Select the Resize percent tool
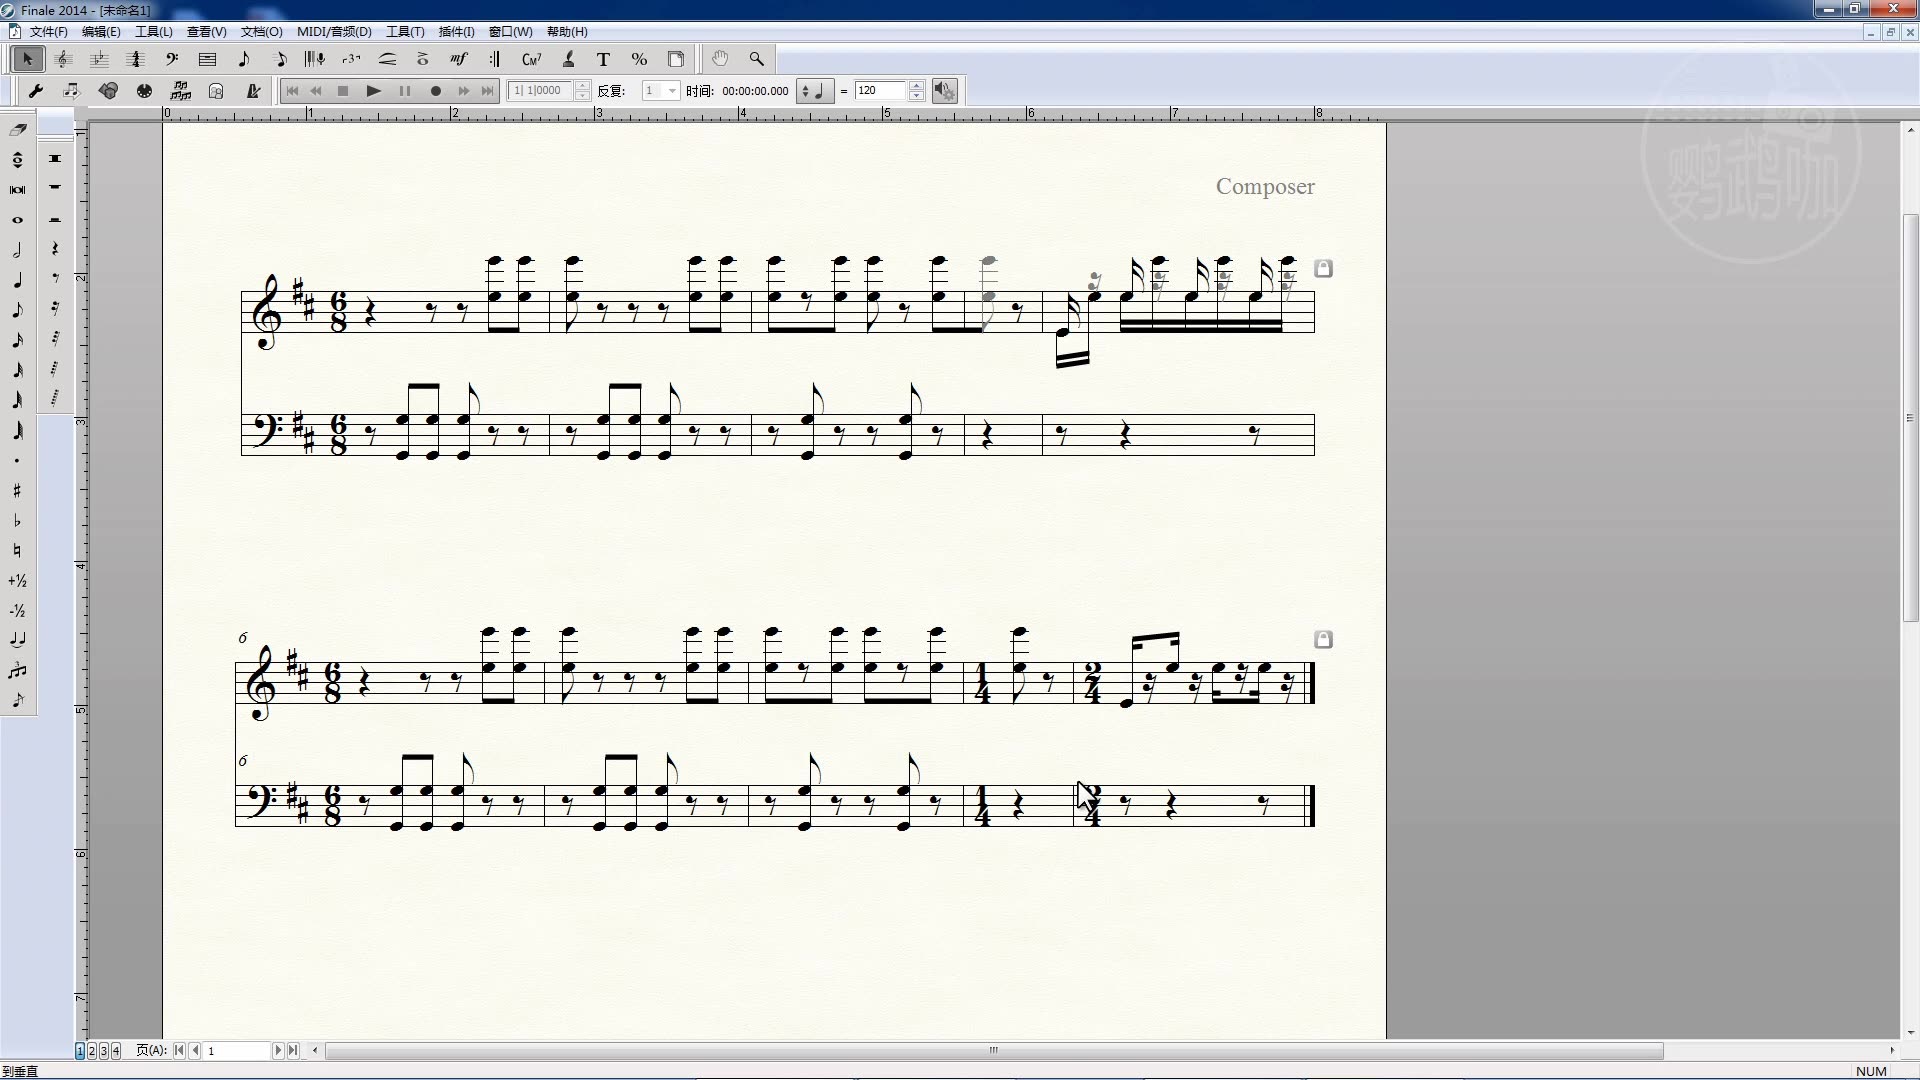 point(639,60)
